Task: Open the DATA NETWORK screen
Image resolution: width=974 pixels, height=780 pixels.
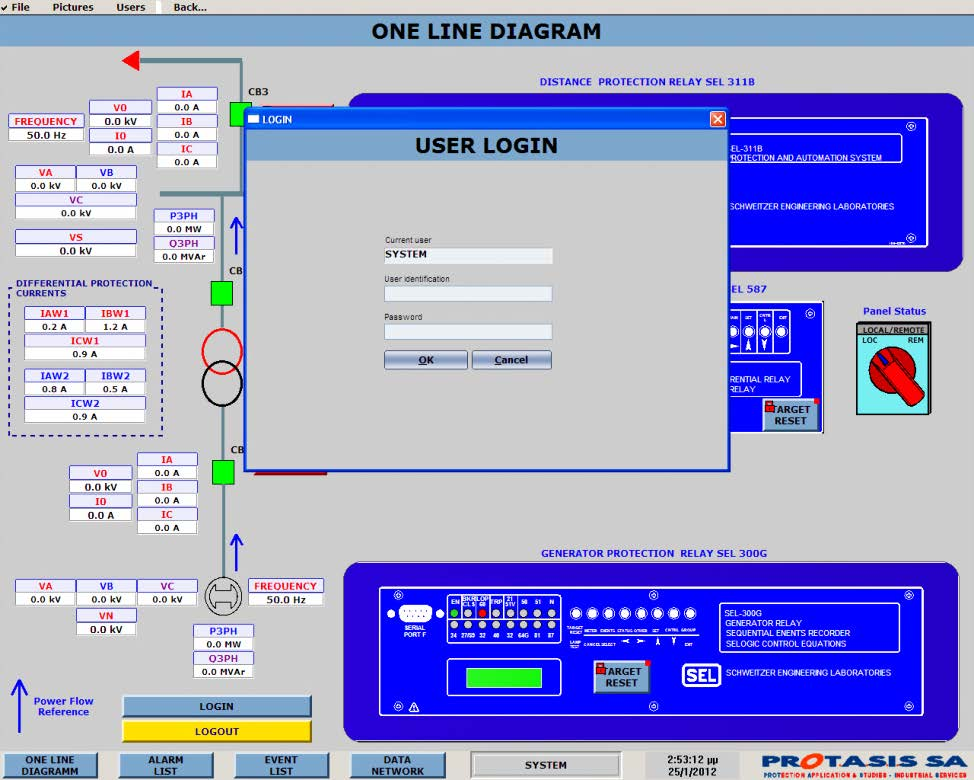Action: click(398, 765)
